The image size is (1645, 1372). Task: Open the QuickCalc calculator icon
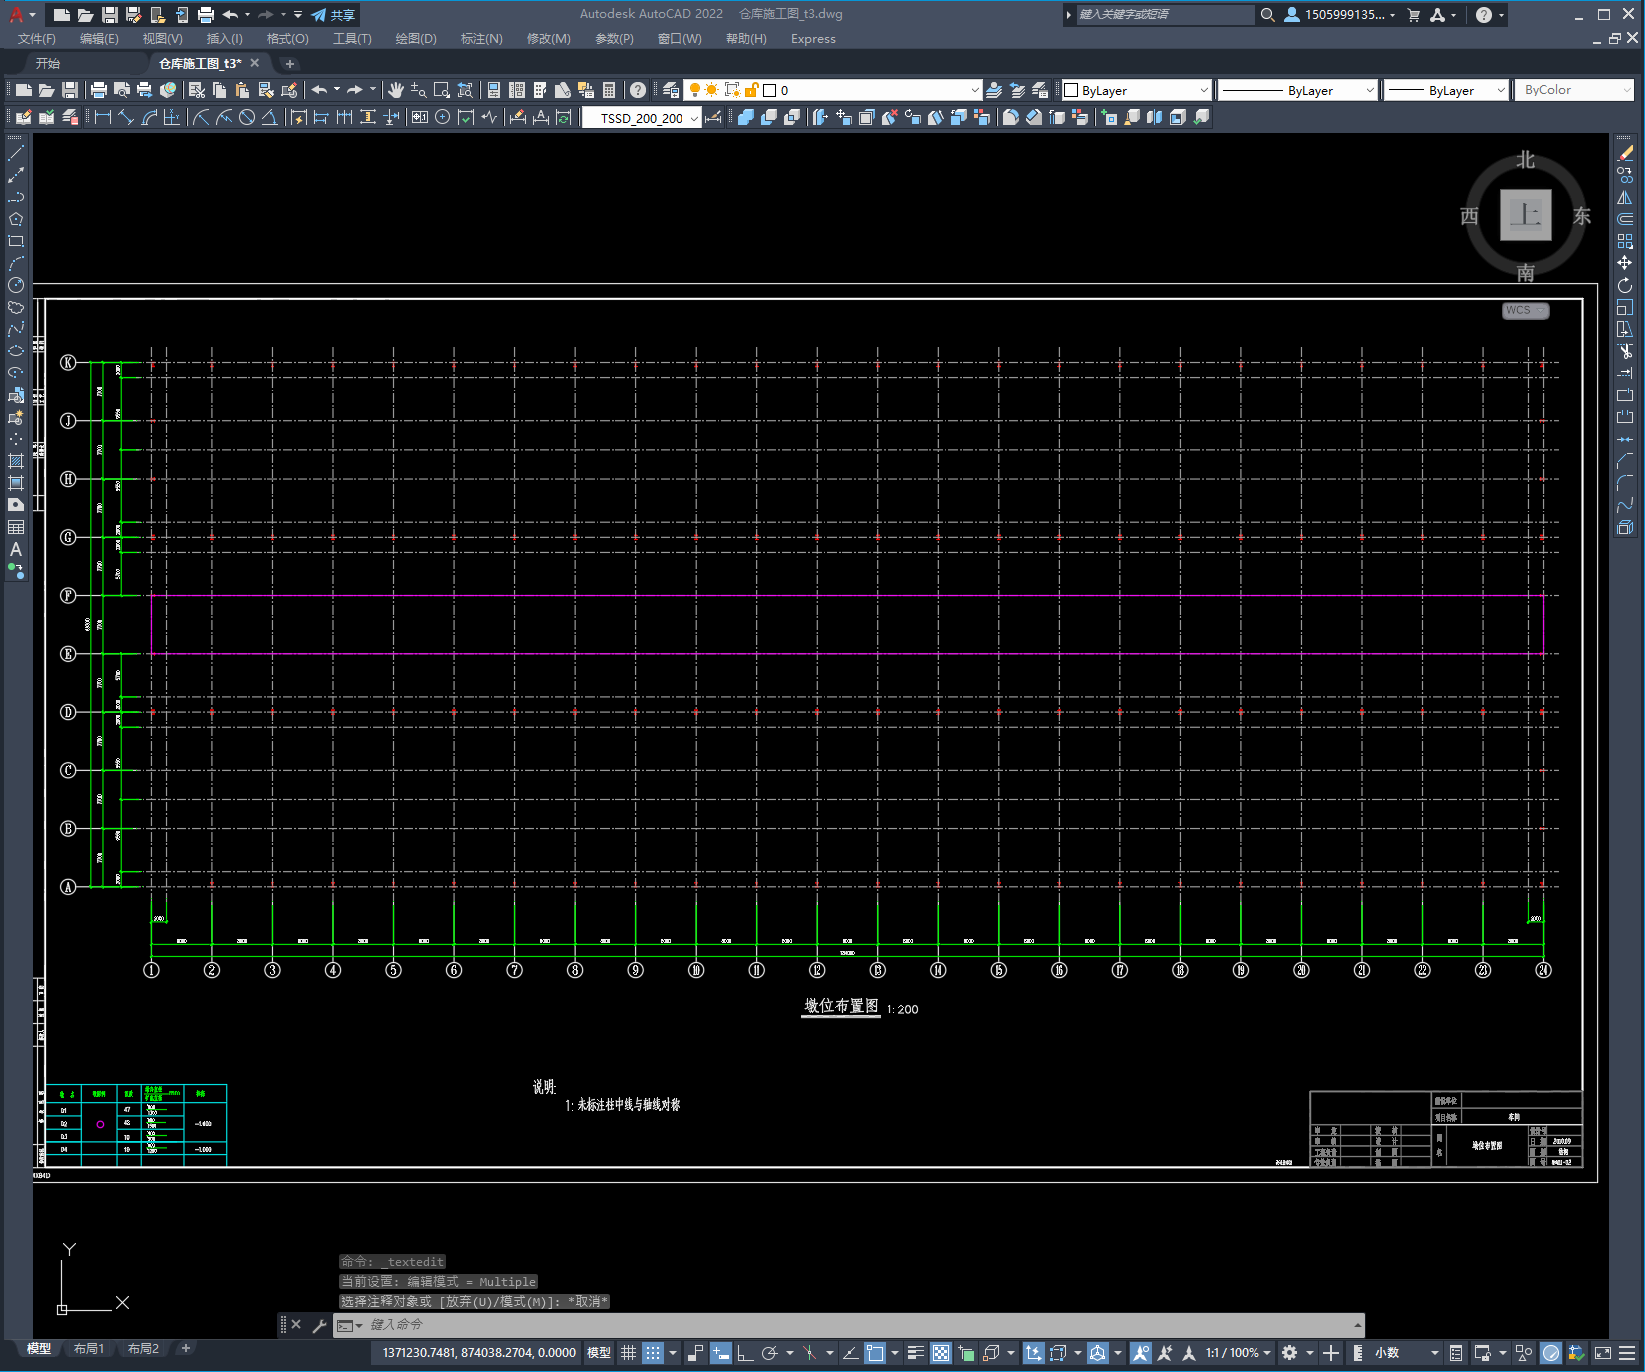coord(609,90)
